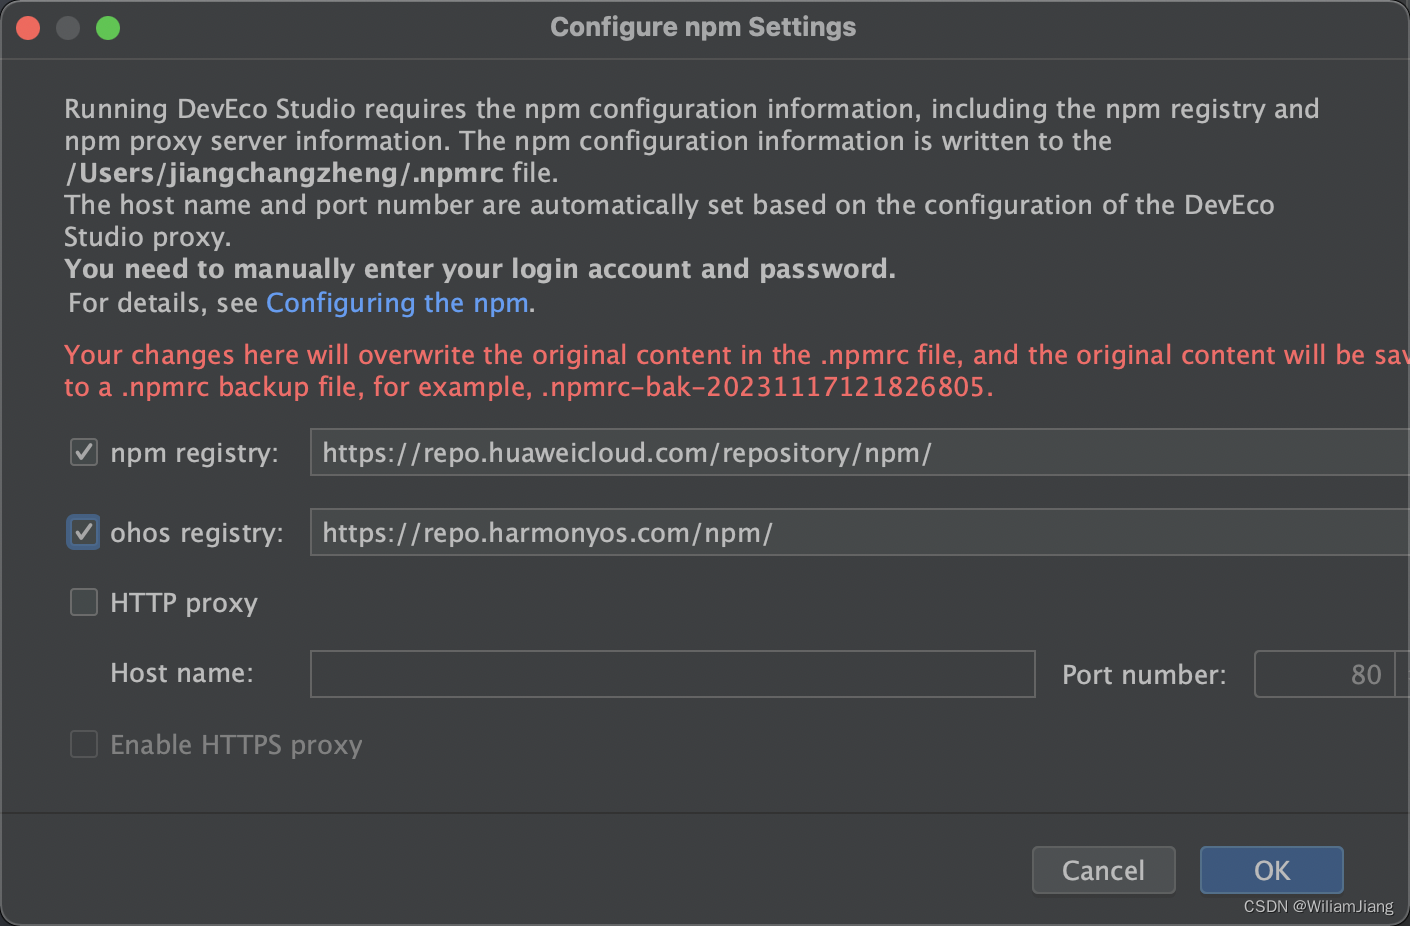1410x926 pixels.
Task: Click the red overwrite warning text
Action: (x=736, y=371)
